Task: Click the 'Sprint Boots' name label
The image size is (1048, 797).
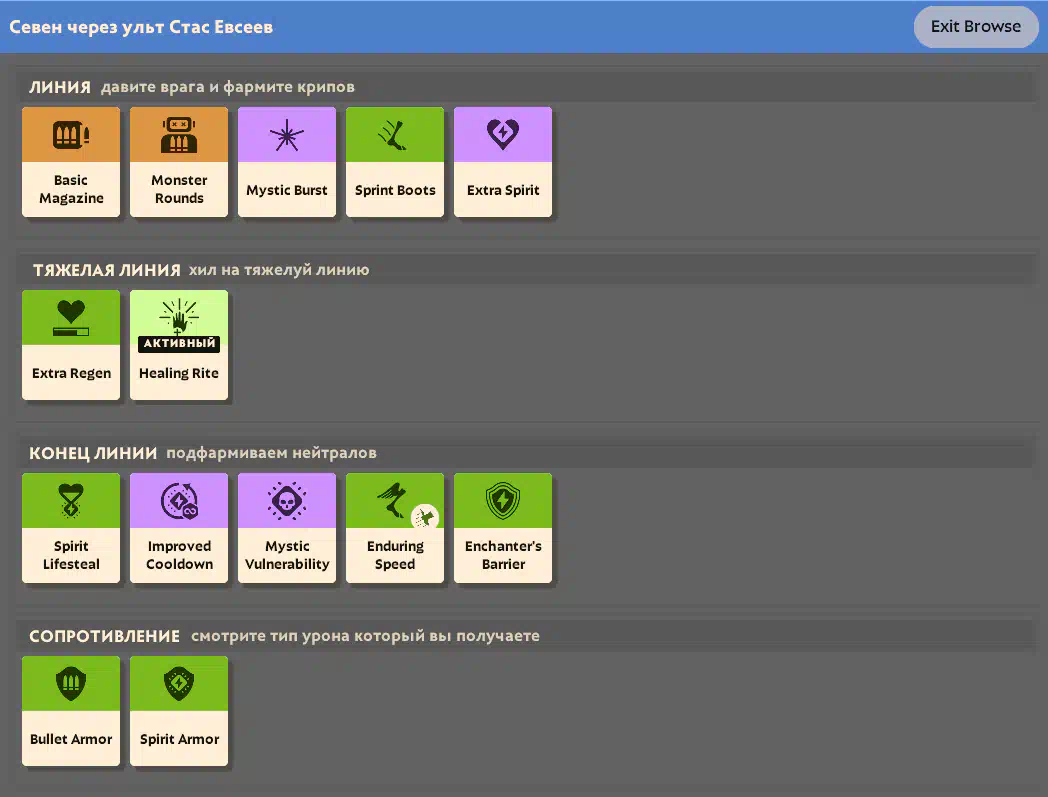Action: (x=395, y=190)
